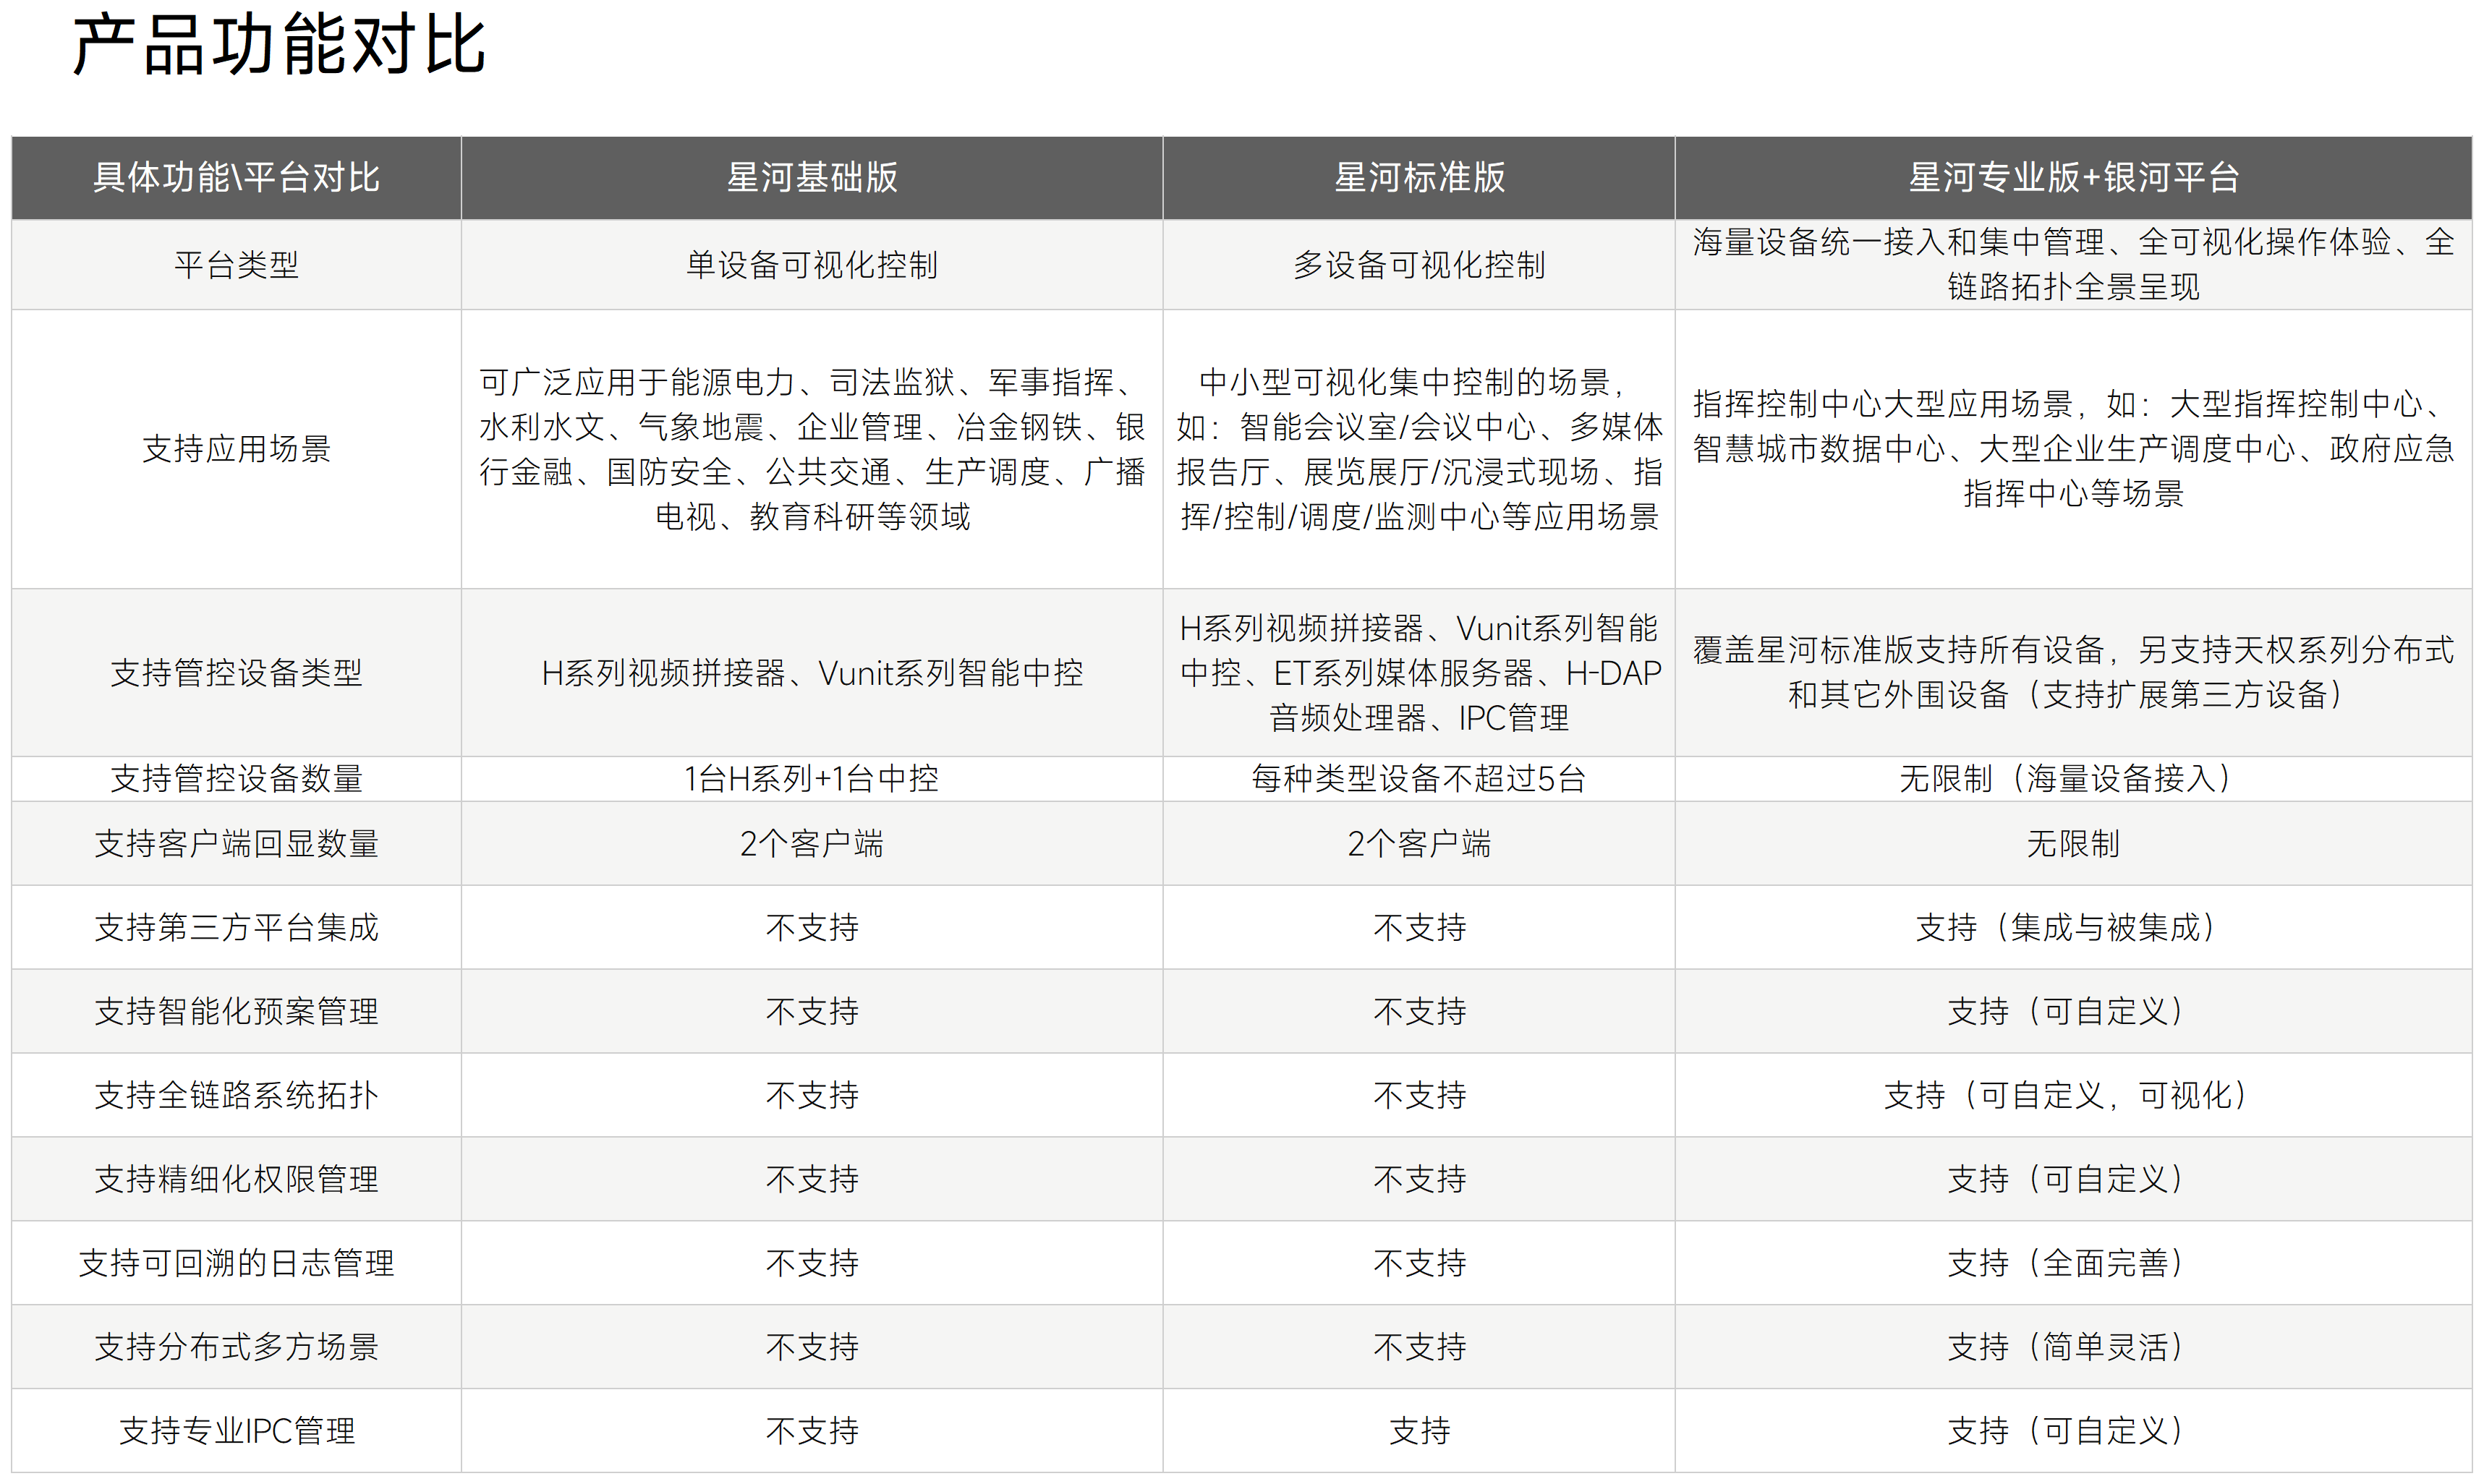The width and height of the screenshot is (2484, 1484).
Task: Click the title 产品功能对比
Action: 279,45
